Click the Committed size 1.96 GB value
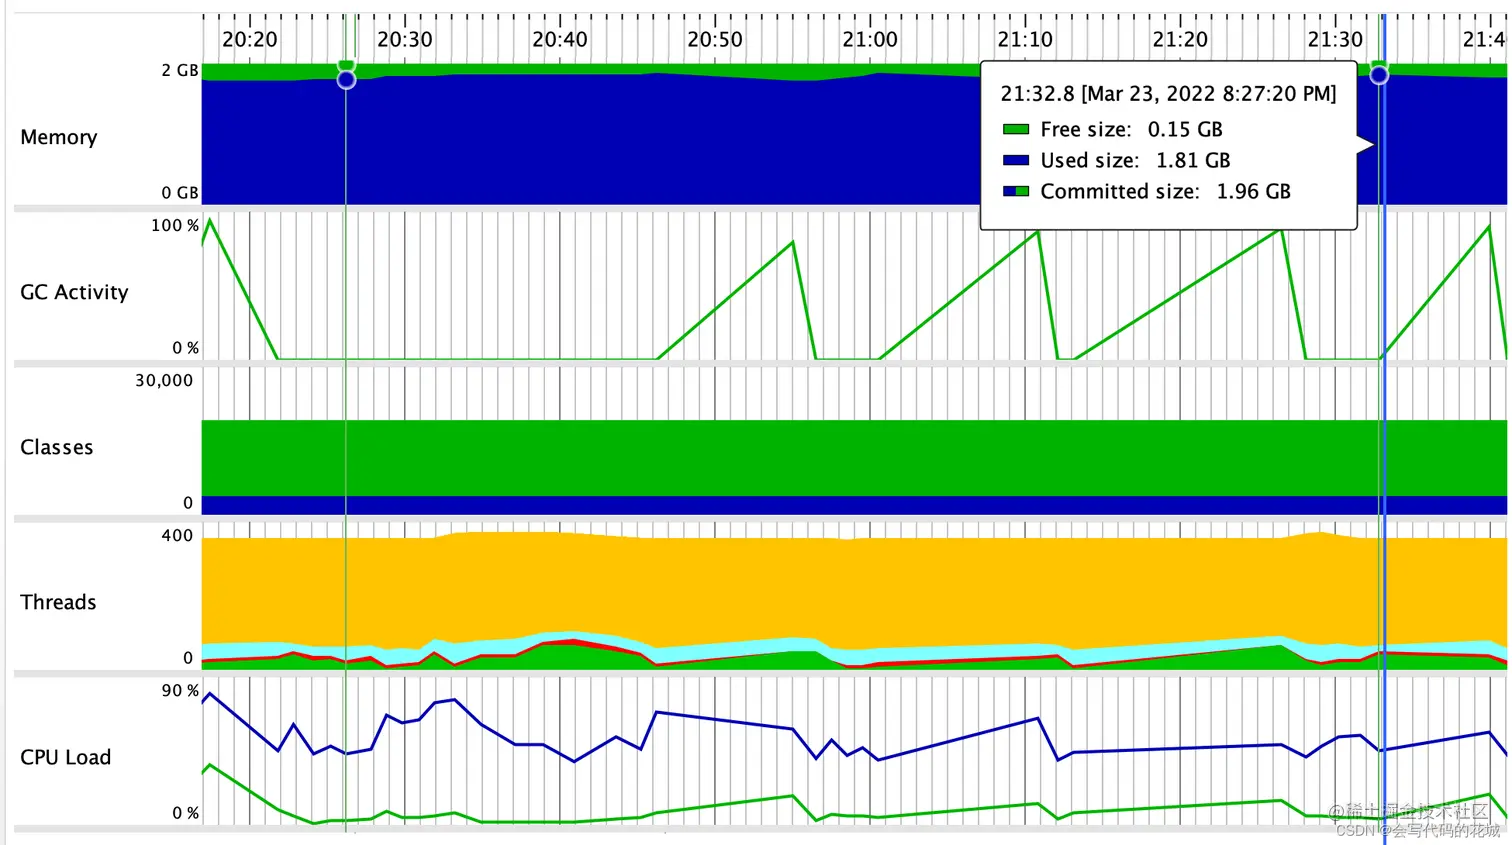Screen dimensions: 1512x845 point(1253,192)
